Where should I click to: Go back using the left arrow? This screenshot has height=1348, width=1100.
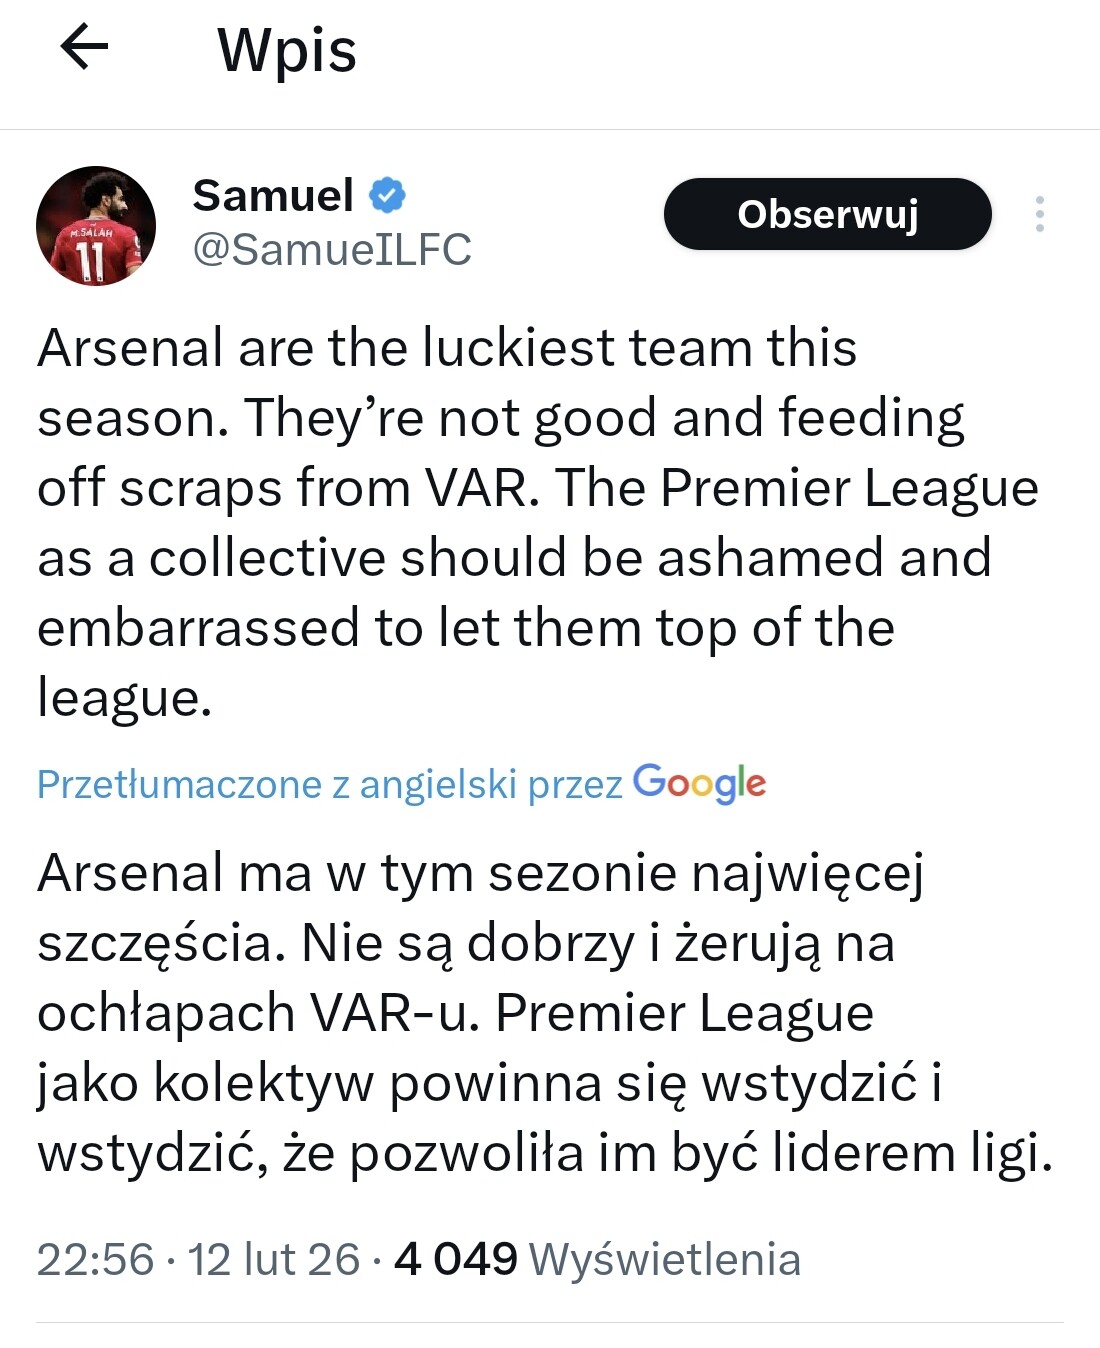pyautogui.click(x=84, y=47)
